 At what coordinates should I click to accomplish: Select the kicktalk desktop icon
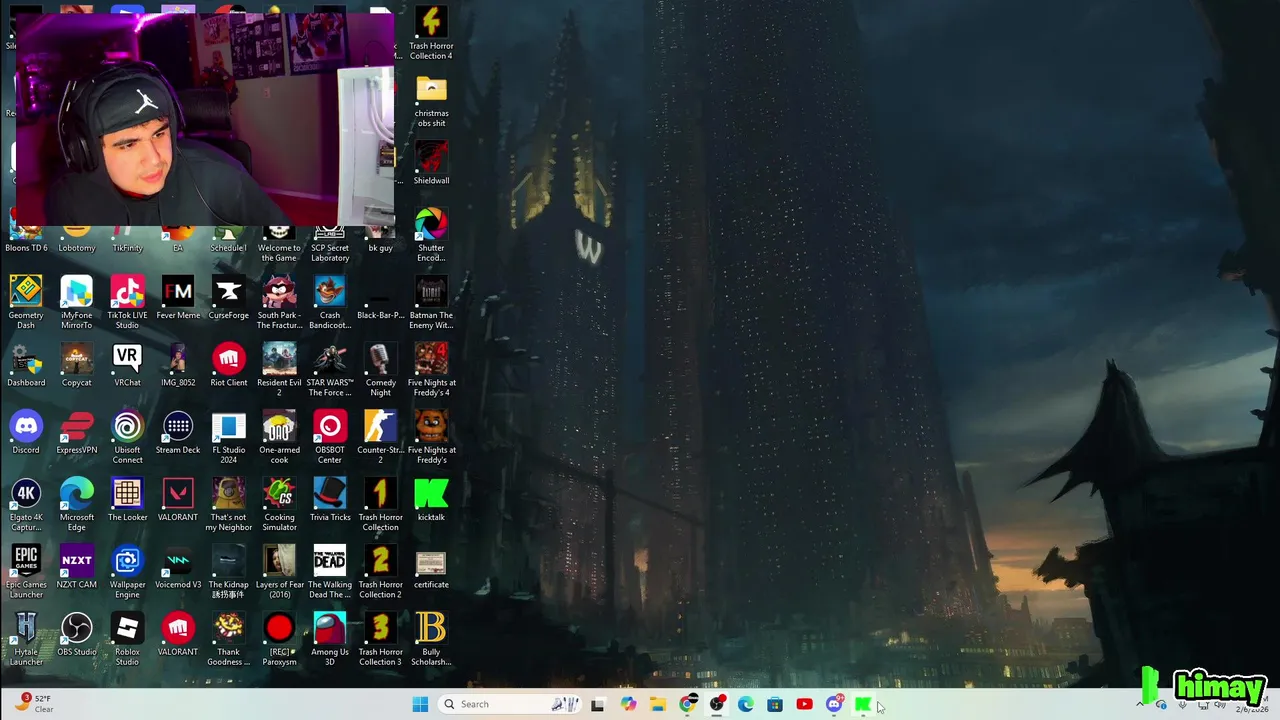431,500
